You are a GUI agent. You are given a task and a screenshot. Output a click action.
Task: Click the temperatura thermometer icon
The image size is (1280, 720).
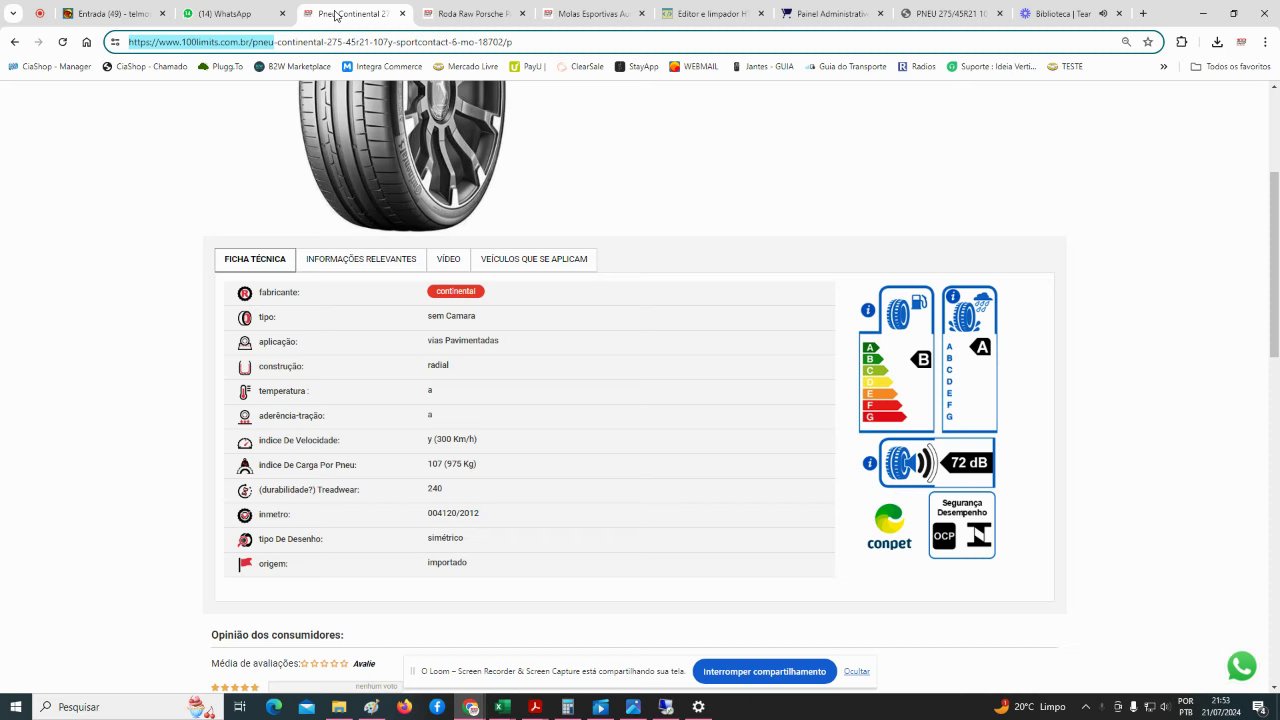(245, 392)
